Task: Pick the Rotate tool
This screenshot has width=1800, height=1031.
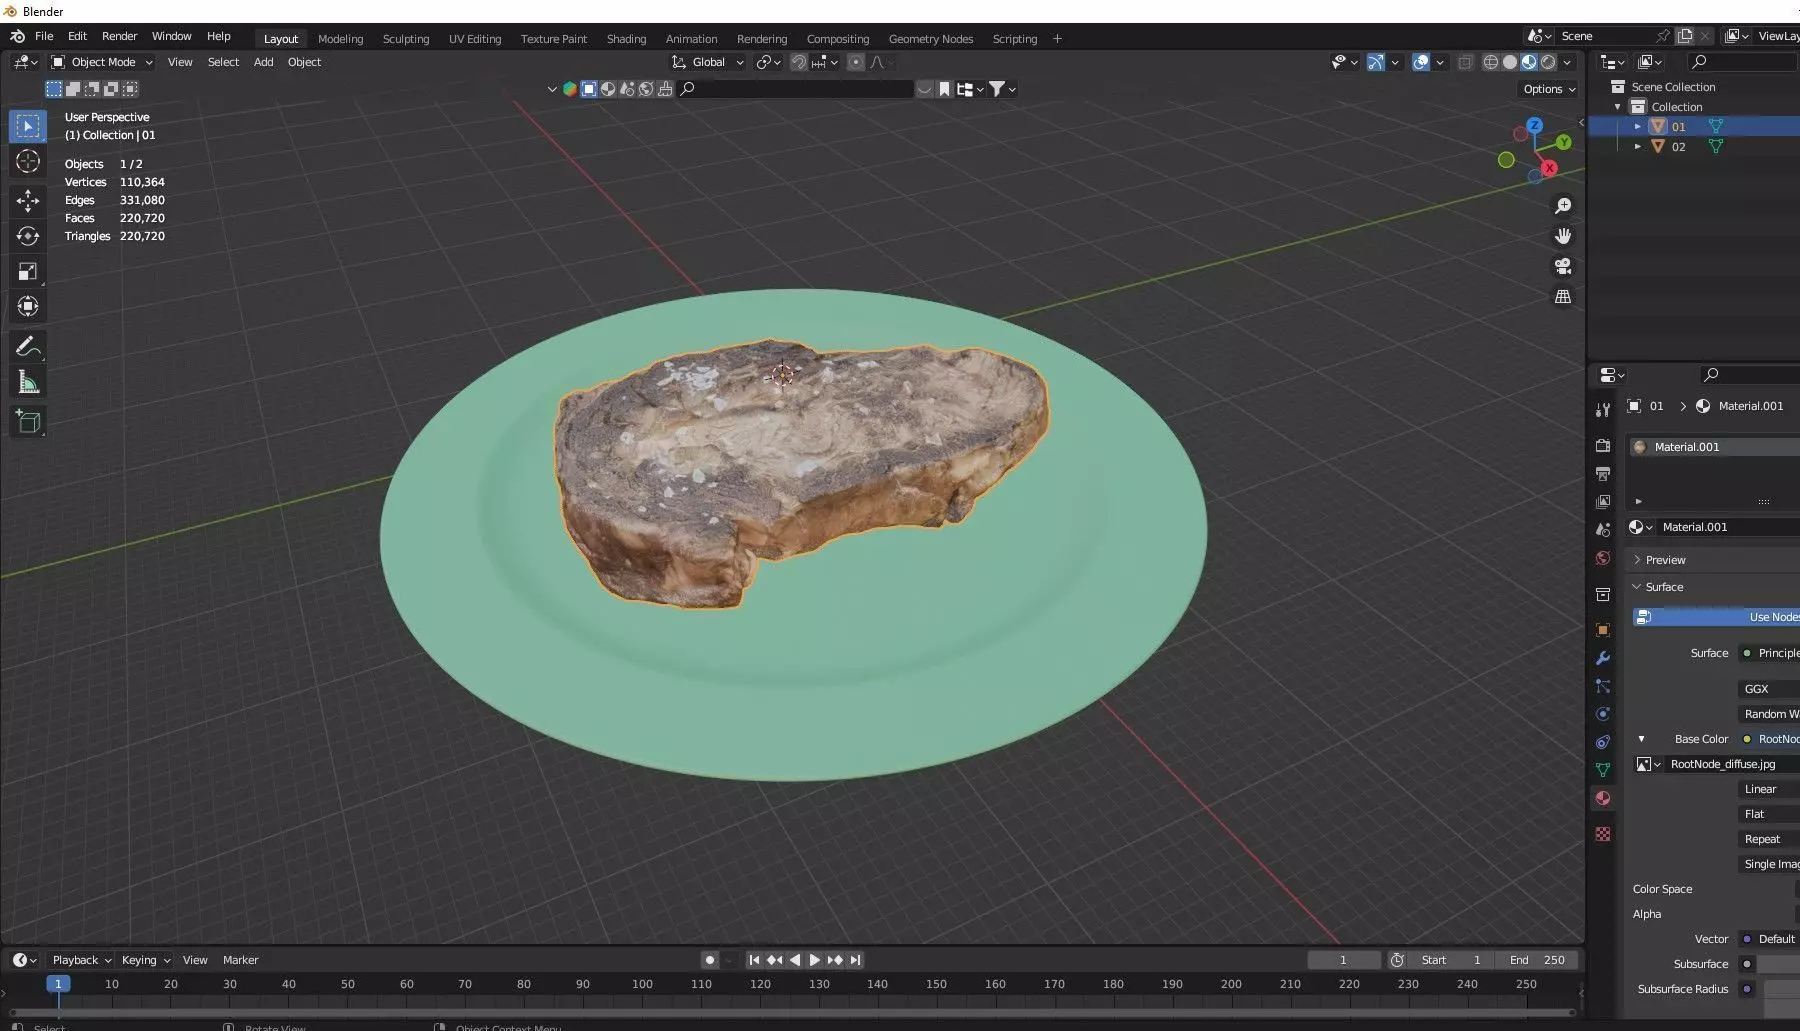Action: pos(28,236)
